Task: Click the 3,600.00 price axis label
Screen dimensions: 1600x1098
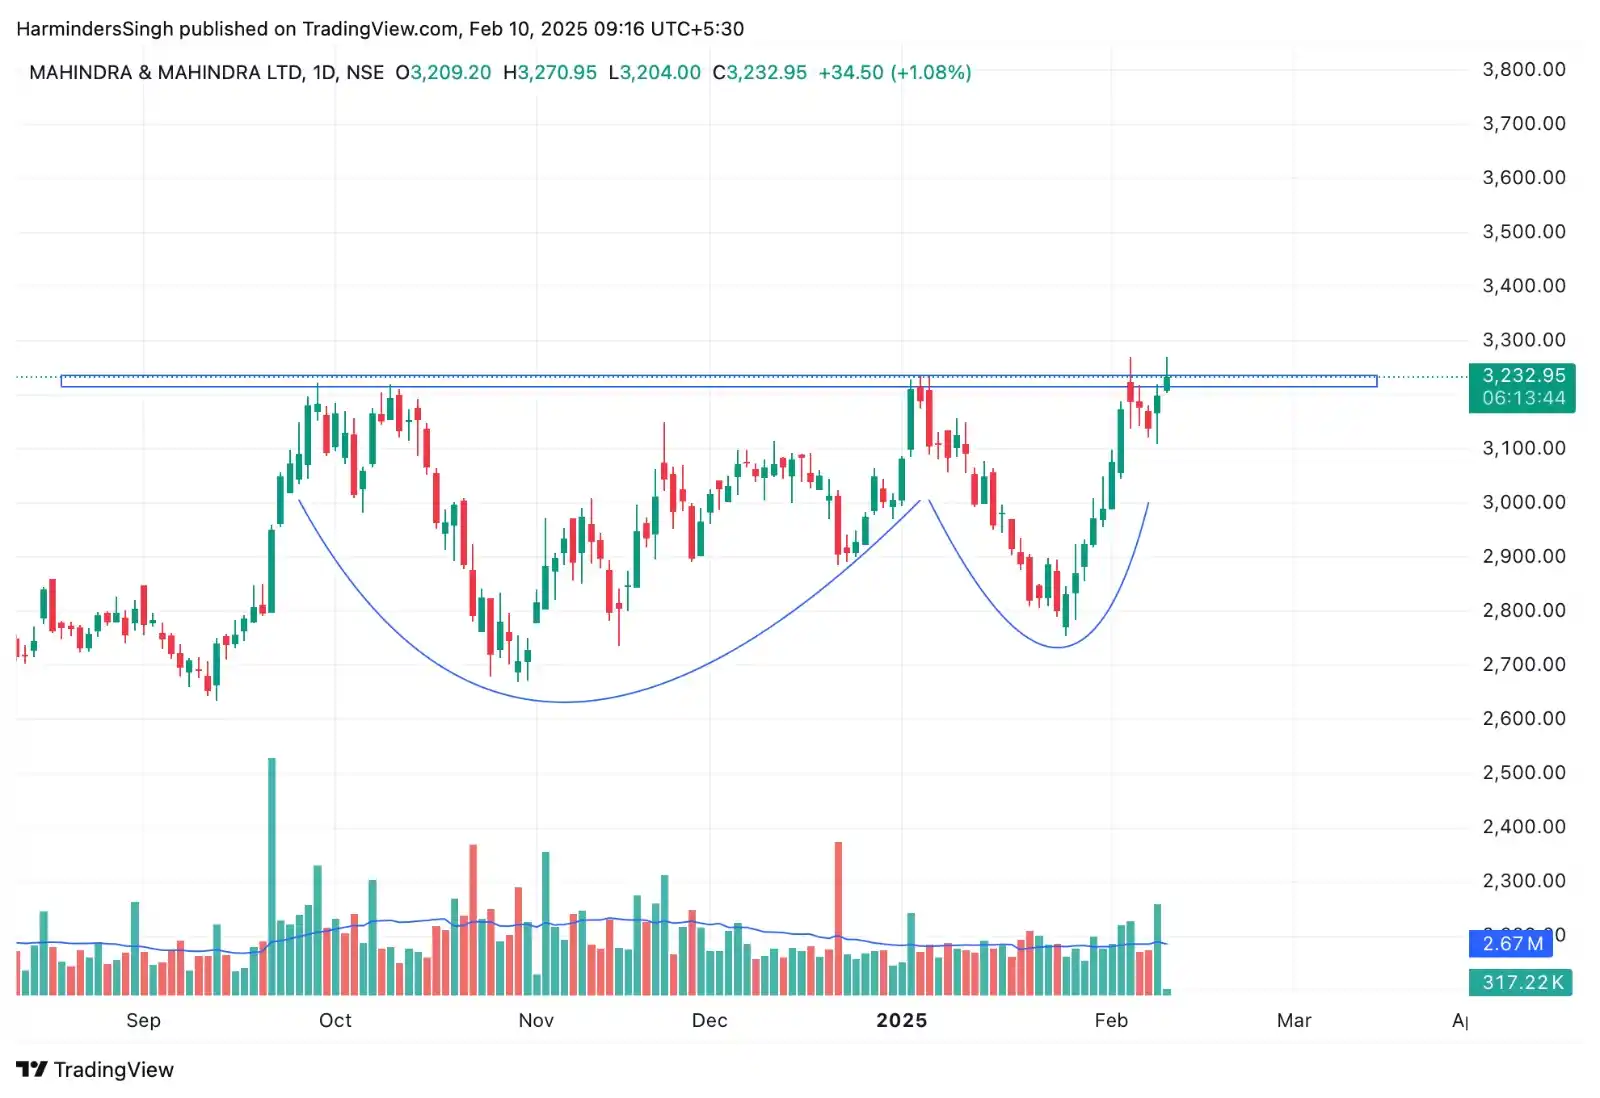Action: tap(1523, 177)
